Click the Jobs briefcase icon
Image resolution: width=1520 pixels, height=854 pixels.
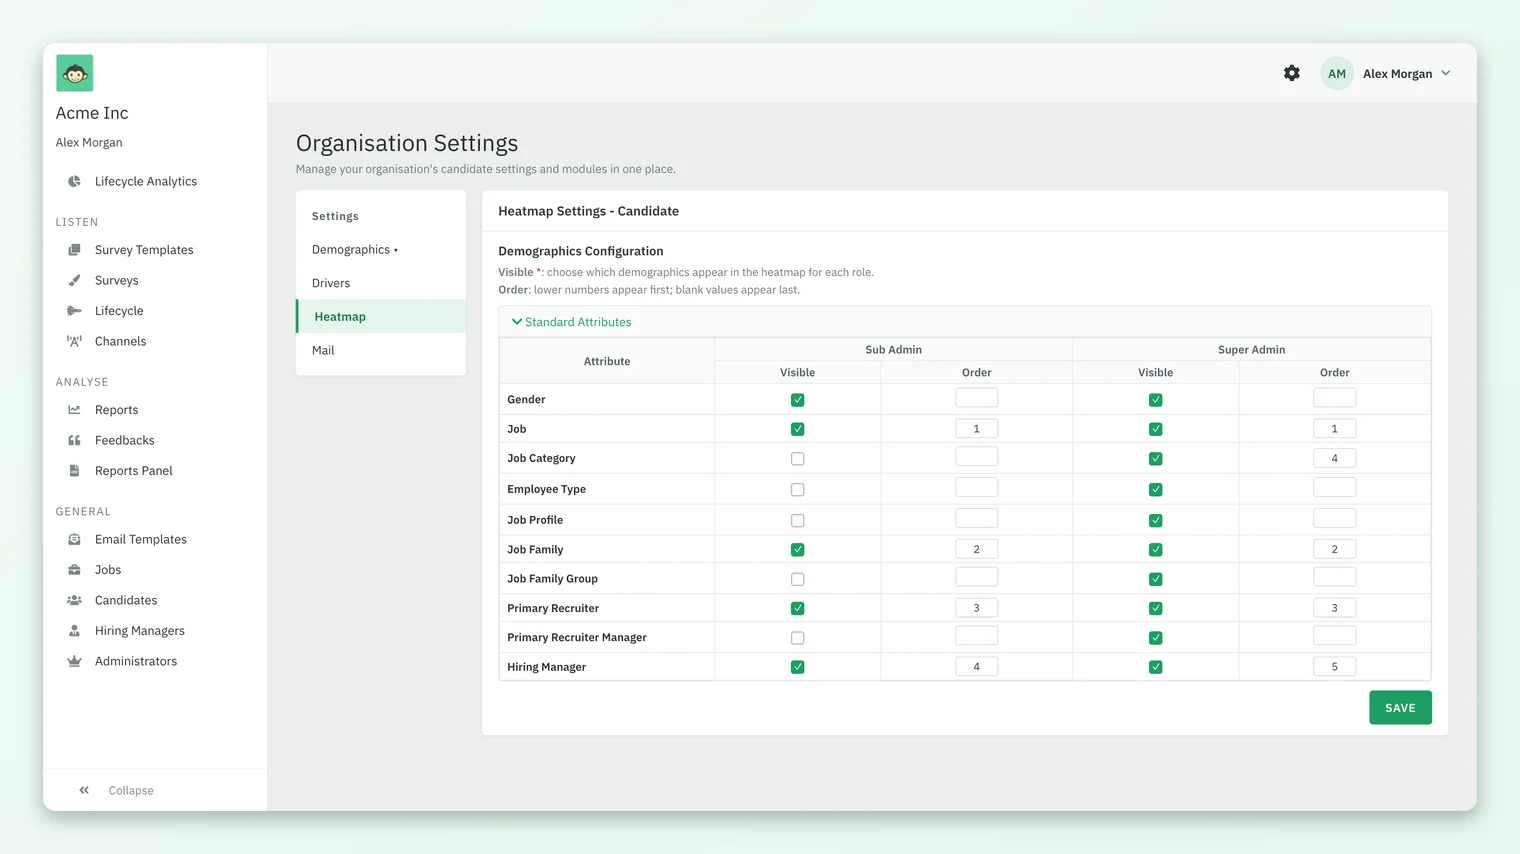pyautogui.click(x=74, y=570)
